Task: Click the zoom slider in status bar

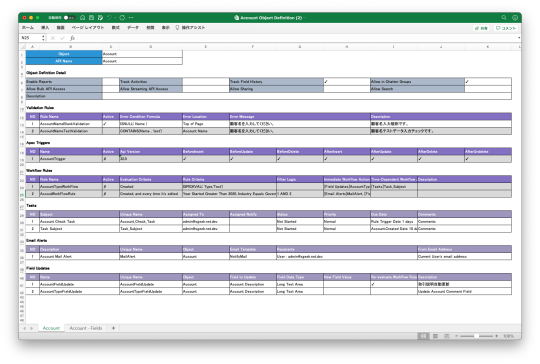Action: 476,336
